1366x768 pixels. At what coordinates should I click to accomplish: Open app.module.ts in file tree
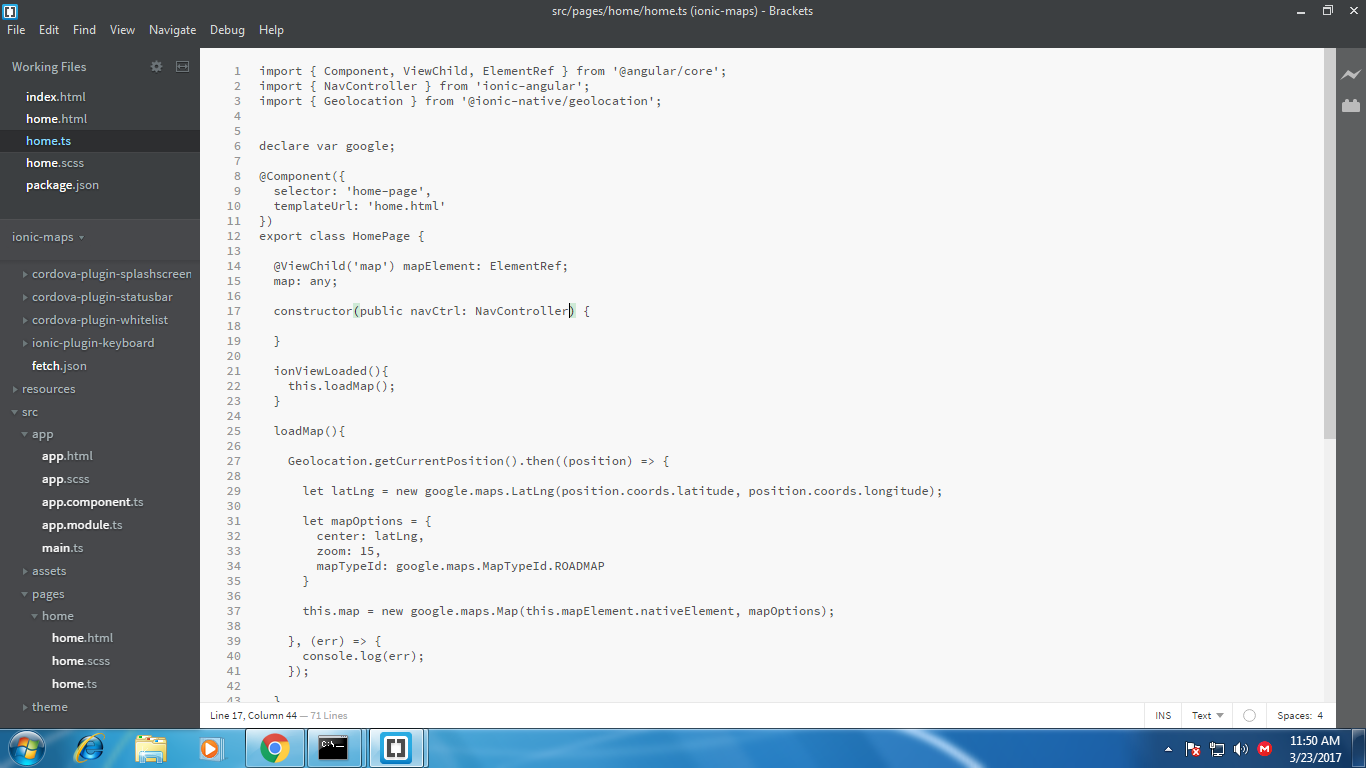click(82, 525)
